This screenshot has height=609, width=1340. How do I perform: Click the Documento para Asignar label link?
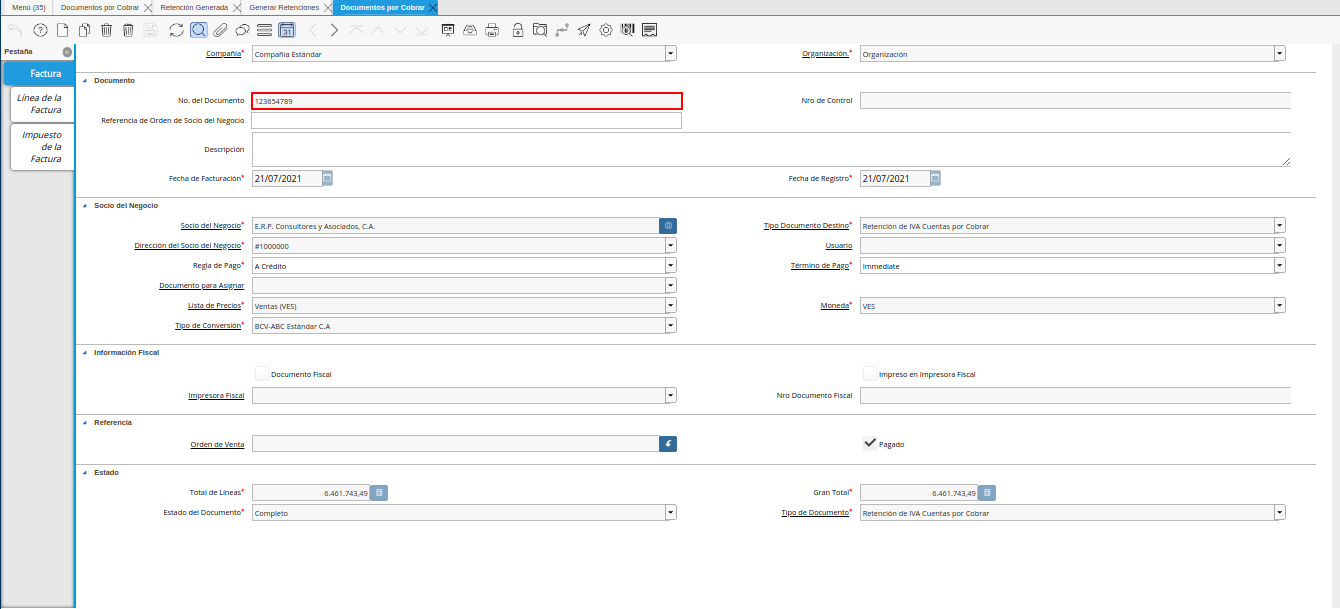tap(201, 286)
